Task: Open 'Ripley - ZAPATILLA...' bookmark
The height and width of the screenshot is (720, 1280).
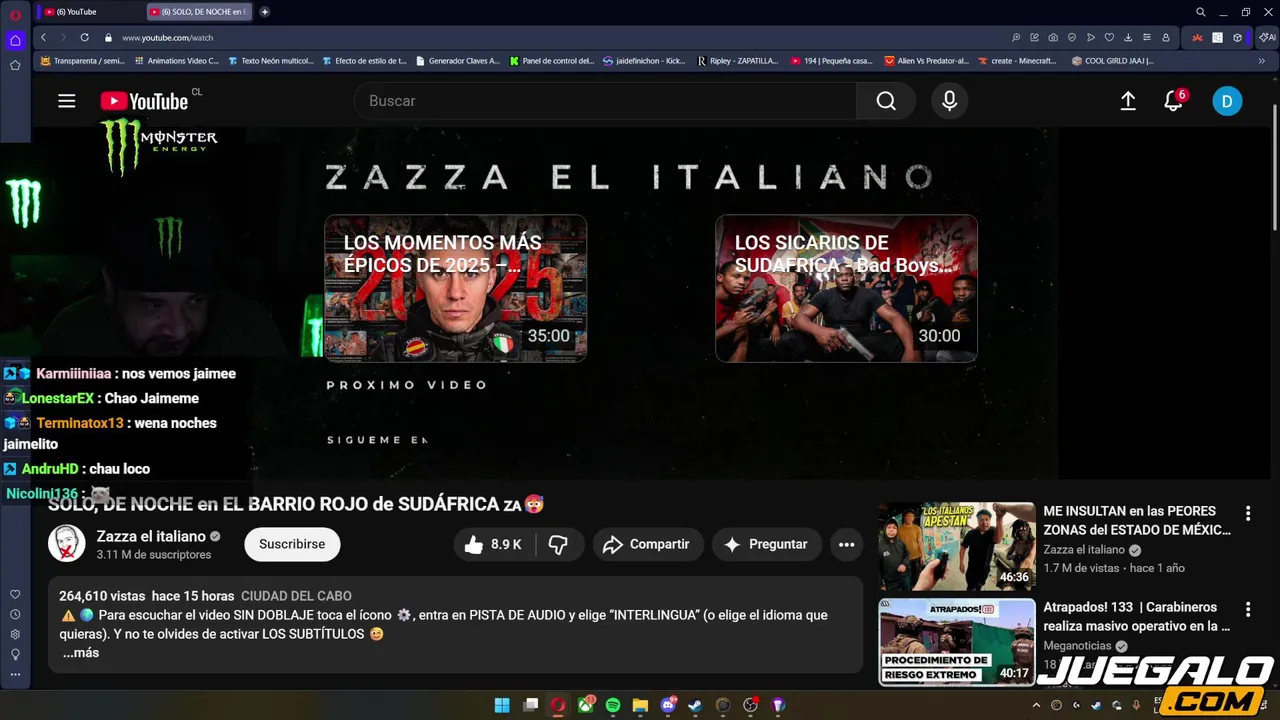Action: pos(738,60)
